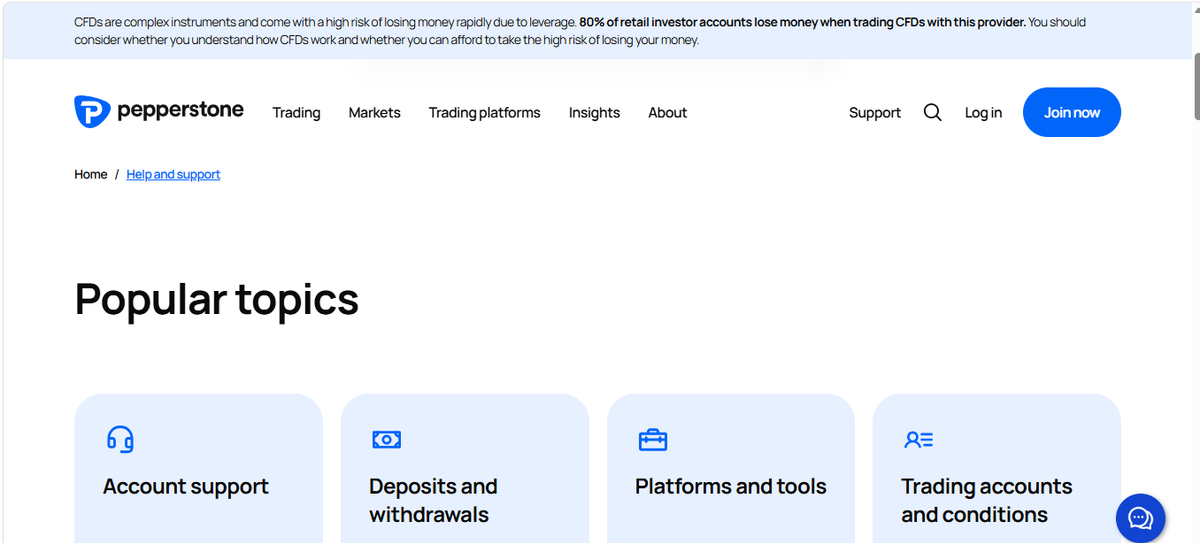Click the Popular topics heading
Screen dimensions: 1200x543
pos(217,300)
